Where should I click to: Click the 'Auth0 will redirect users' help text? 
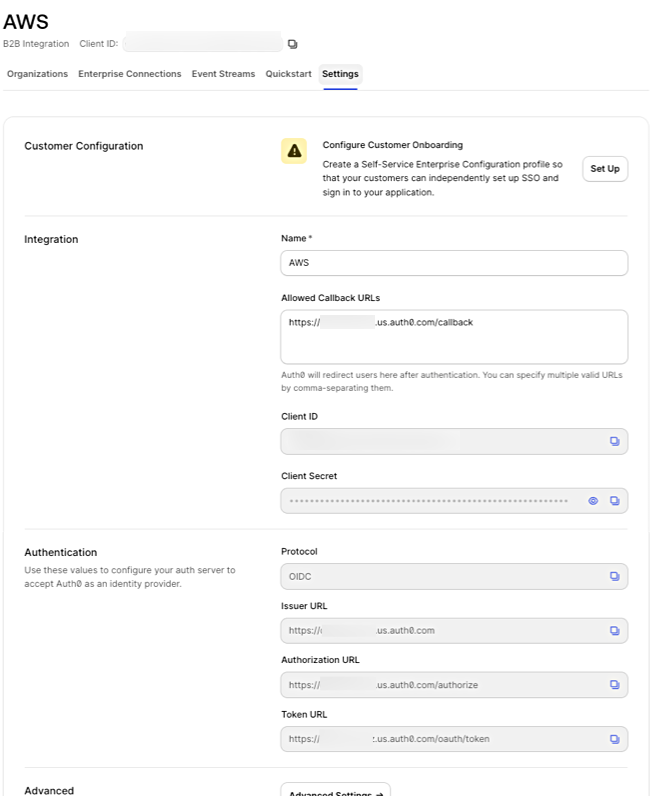tap(452, 381)
